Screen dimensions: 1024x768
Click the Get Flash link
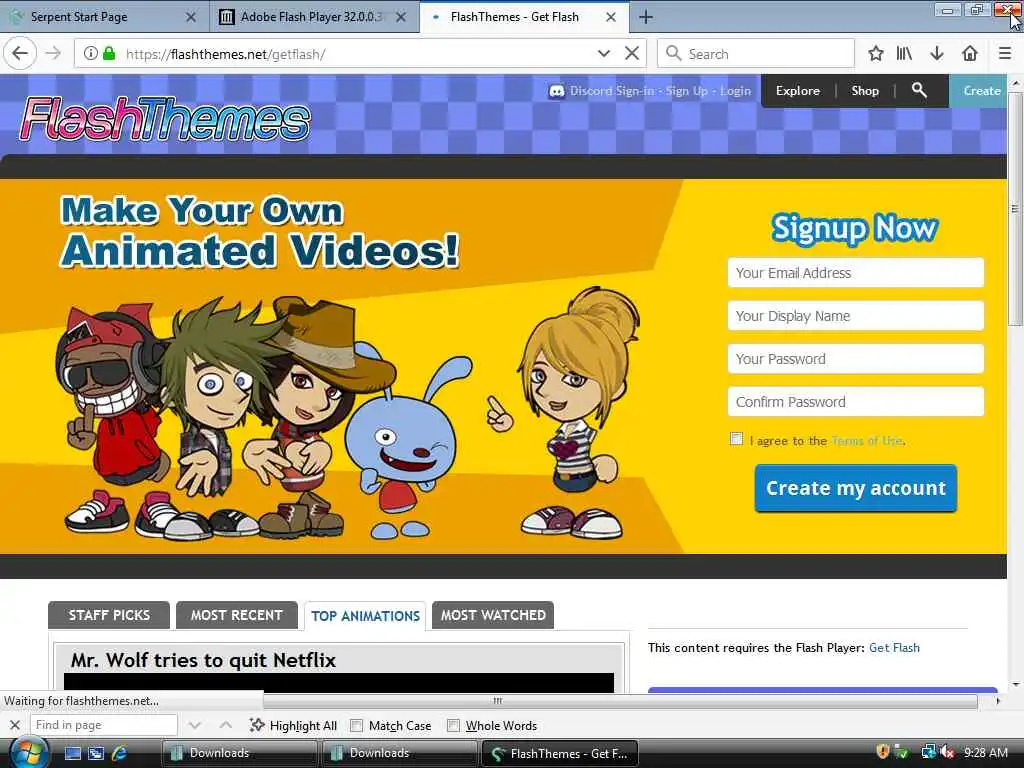(894, 648)
